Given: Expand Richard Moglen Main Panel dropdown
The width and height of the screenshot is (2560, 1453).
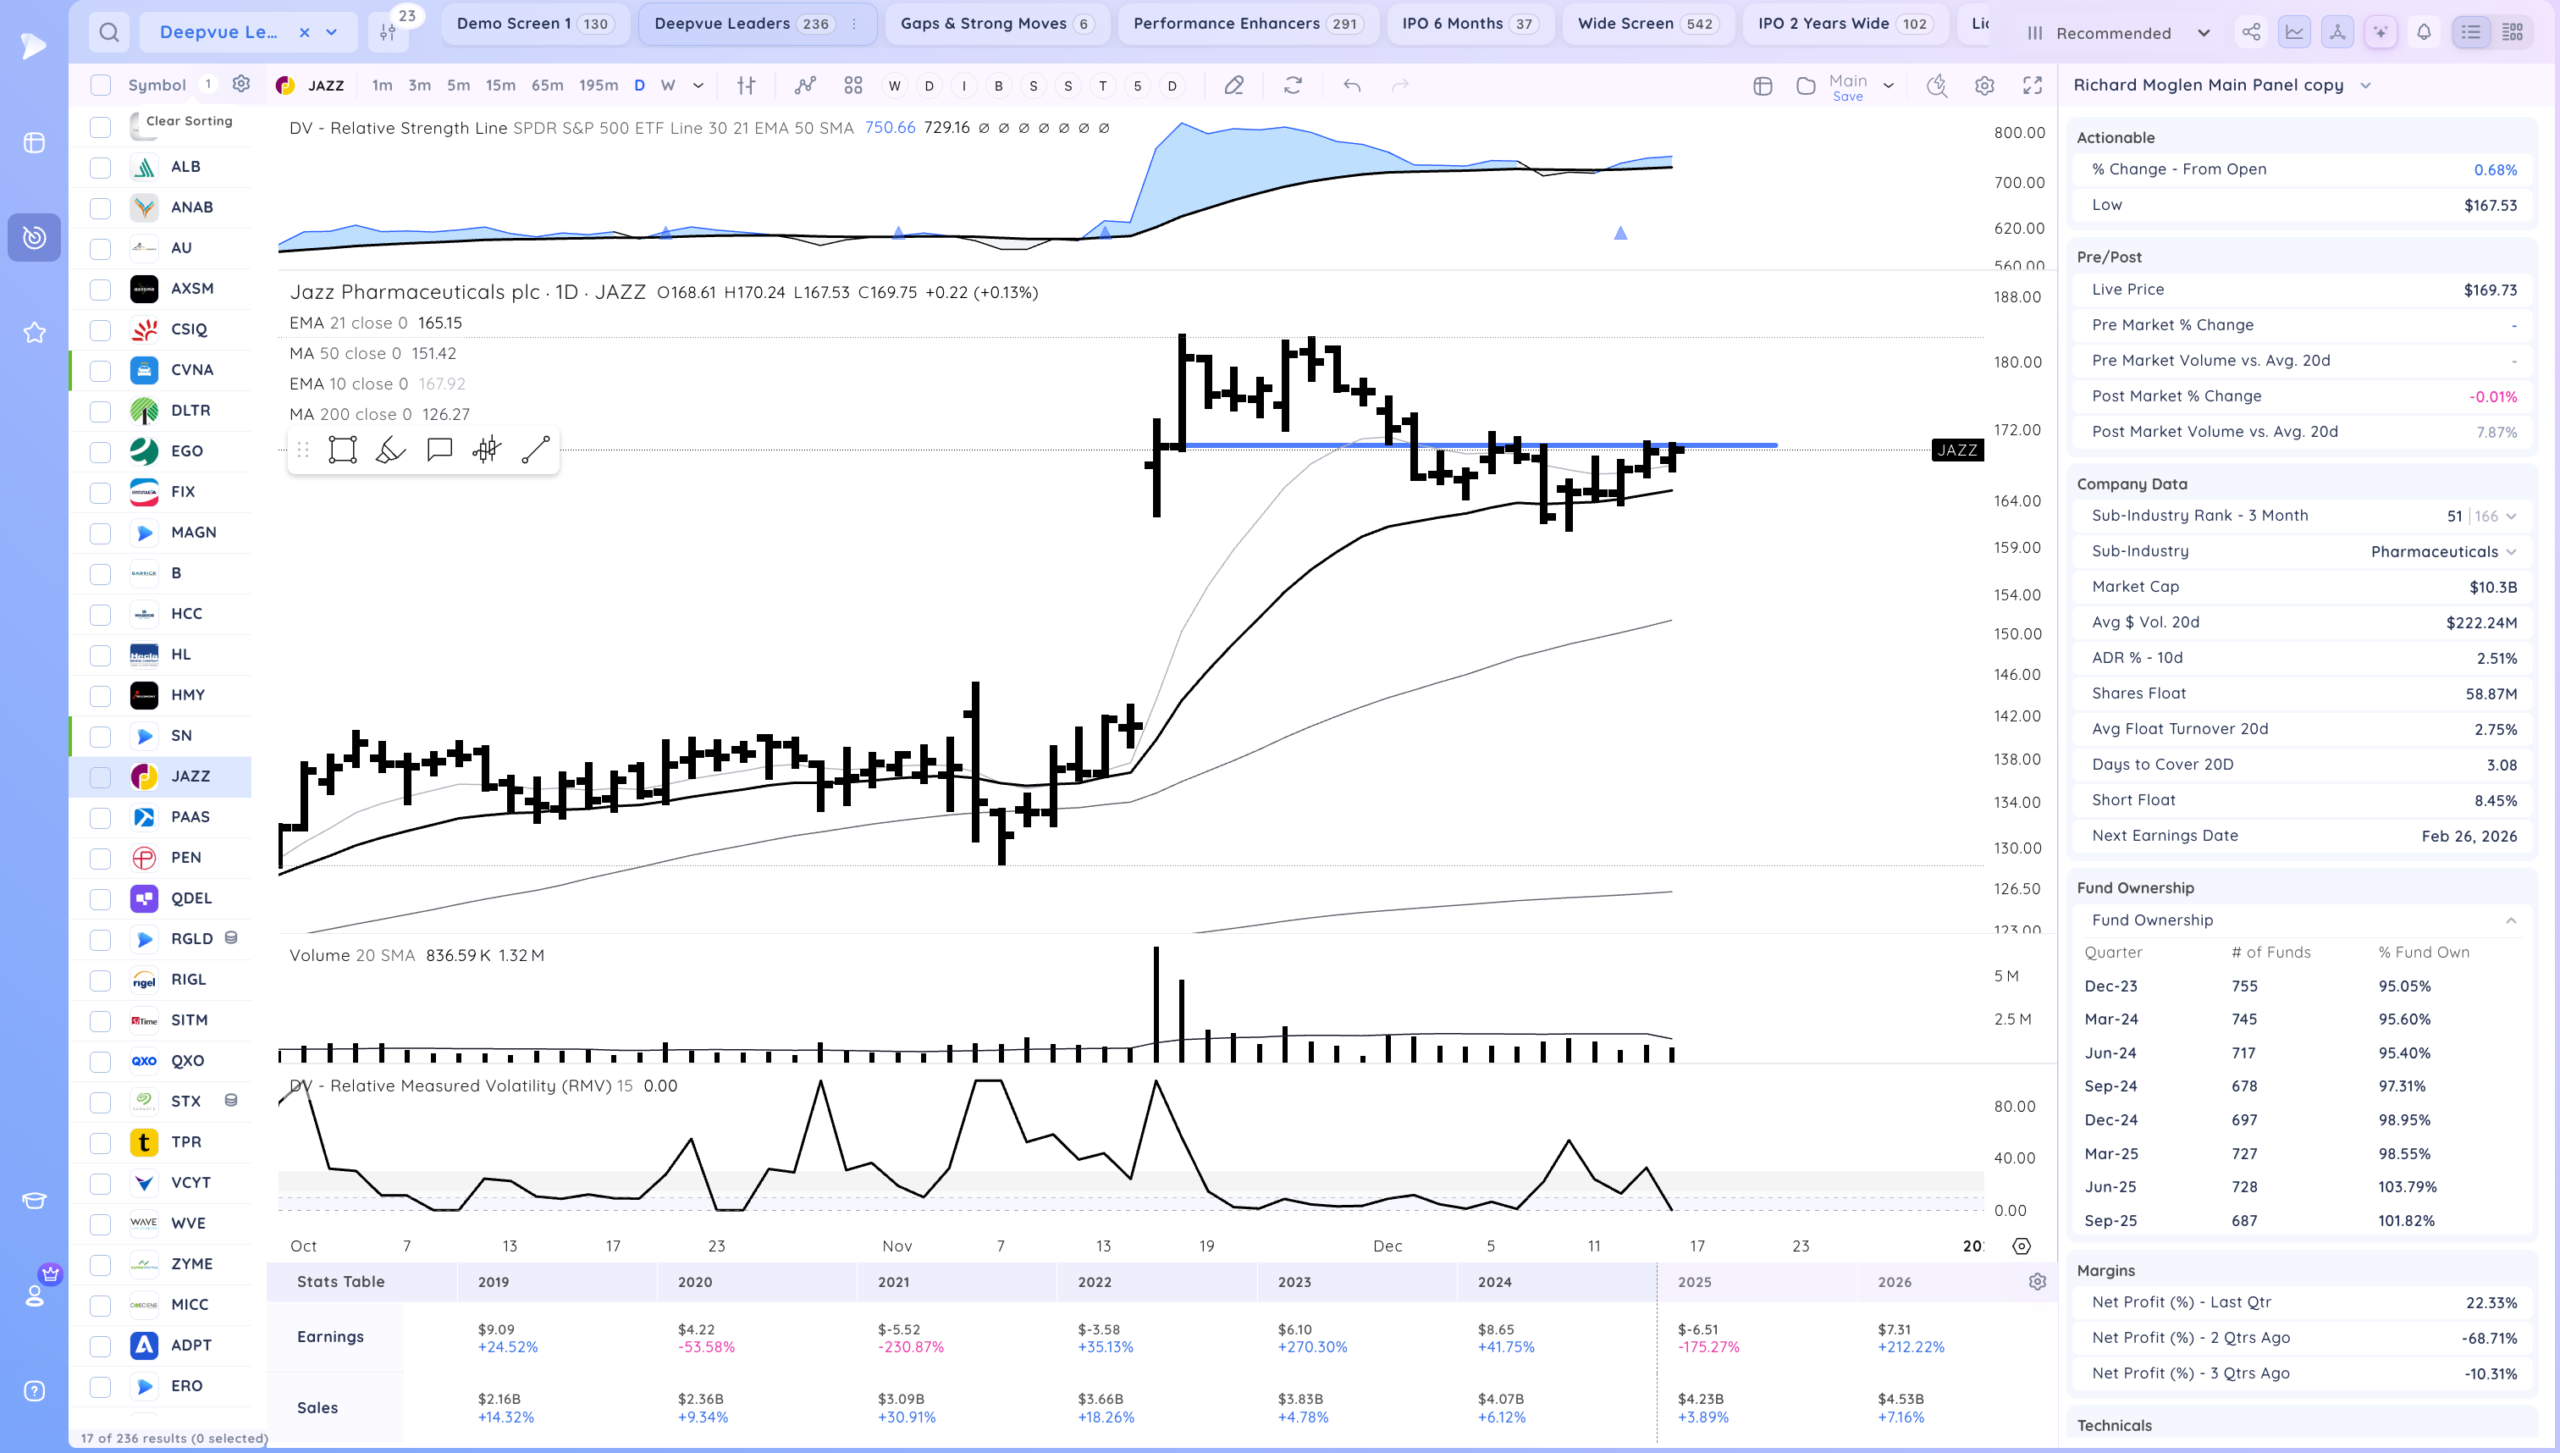Looking at the screenshot, I should [x=2365, y=86].
